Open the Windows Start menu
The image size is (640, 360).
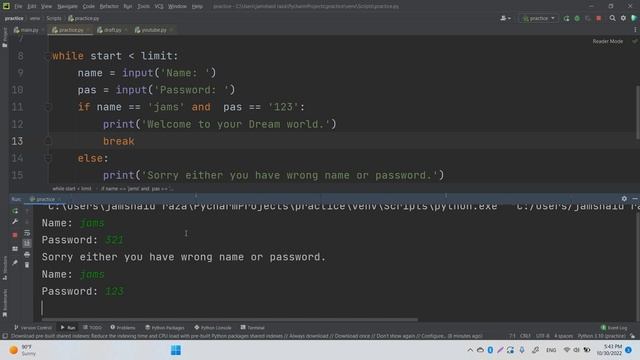pos(176,350)
